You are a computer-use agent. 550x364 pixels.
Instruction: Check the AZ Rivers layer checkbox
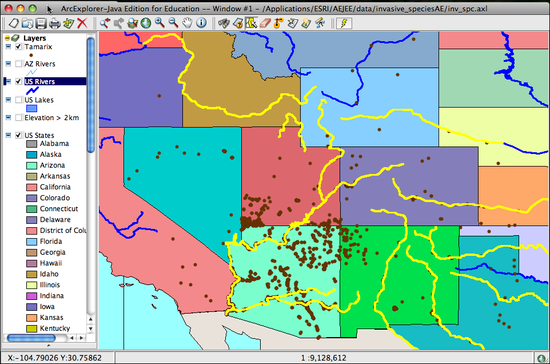click(19, 64)
